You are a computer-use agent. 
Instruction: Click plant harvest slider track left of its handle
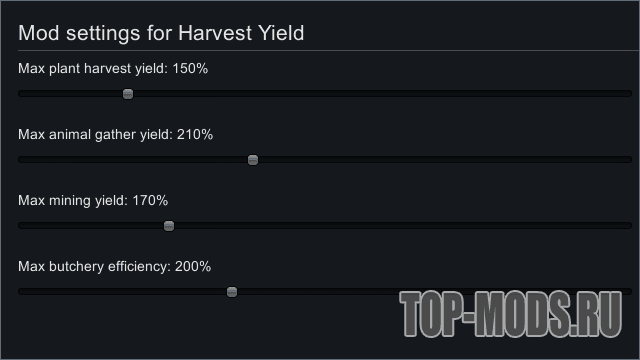(70, 94)
